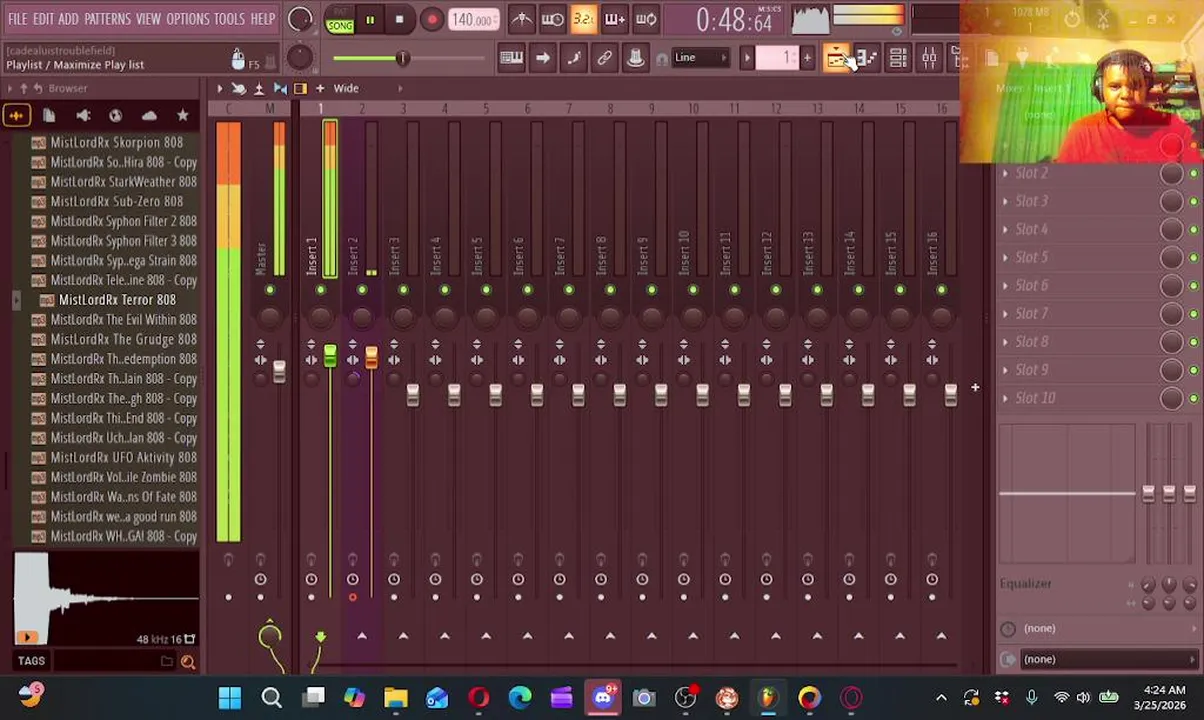Expand Slot 4 effect menu arrow
Viewport: 1204px width, 720px height.
pyautogui.click(x=1006, y=230)
